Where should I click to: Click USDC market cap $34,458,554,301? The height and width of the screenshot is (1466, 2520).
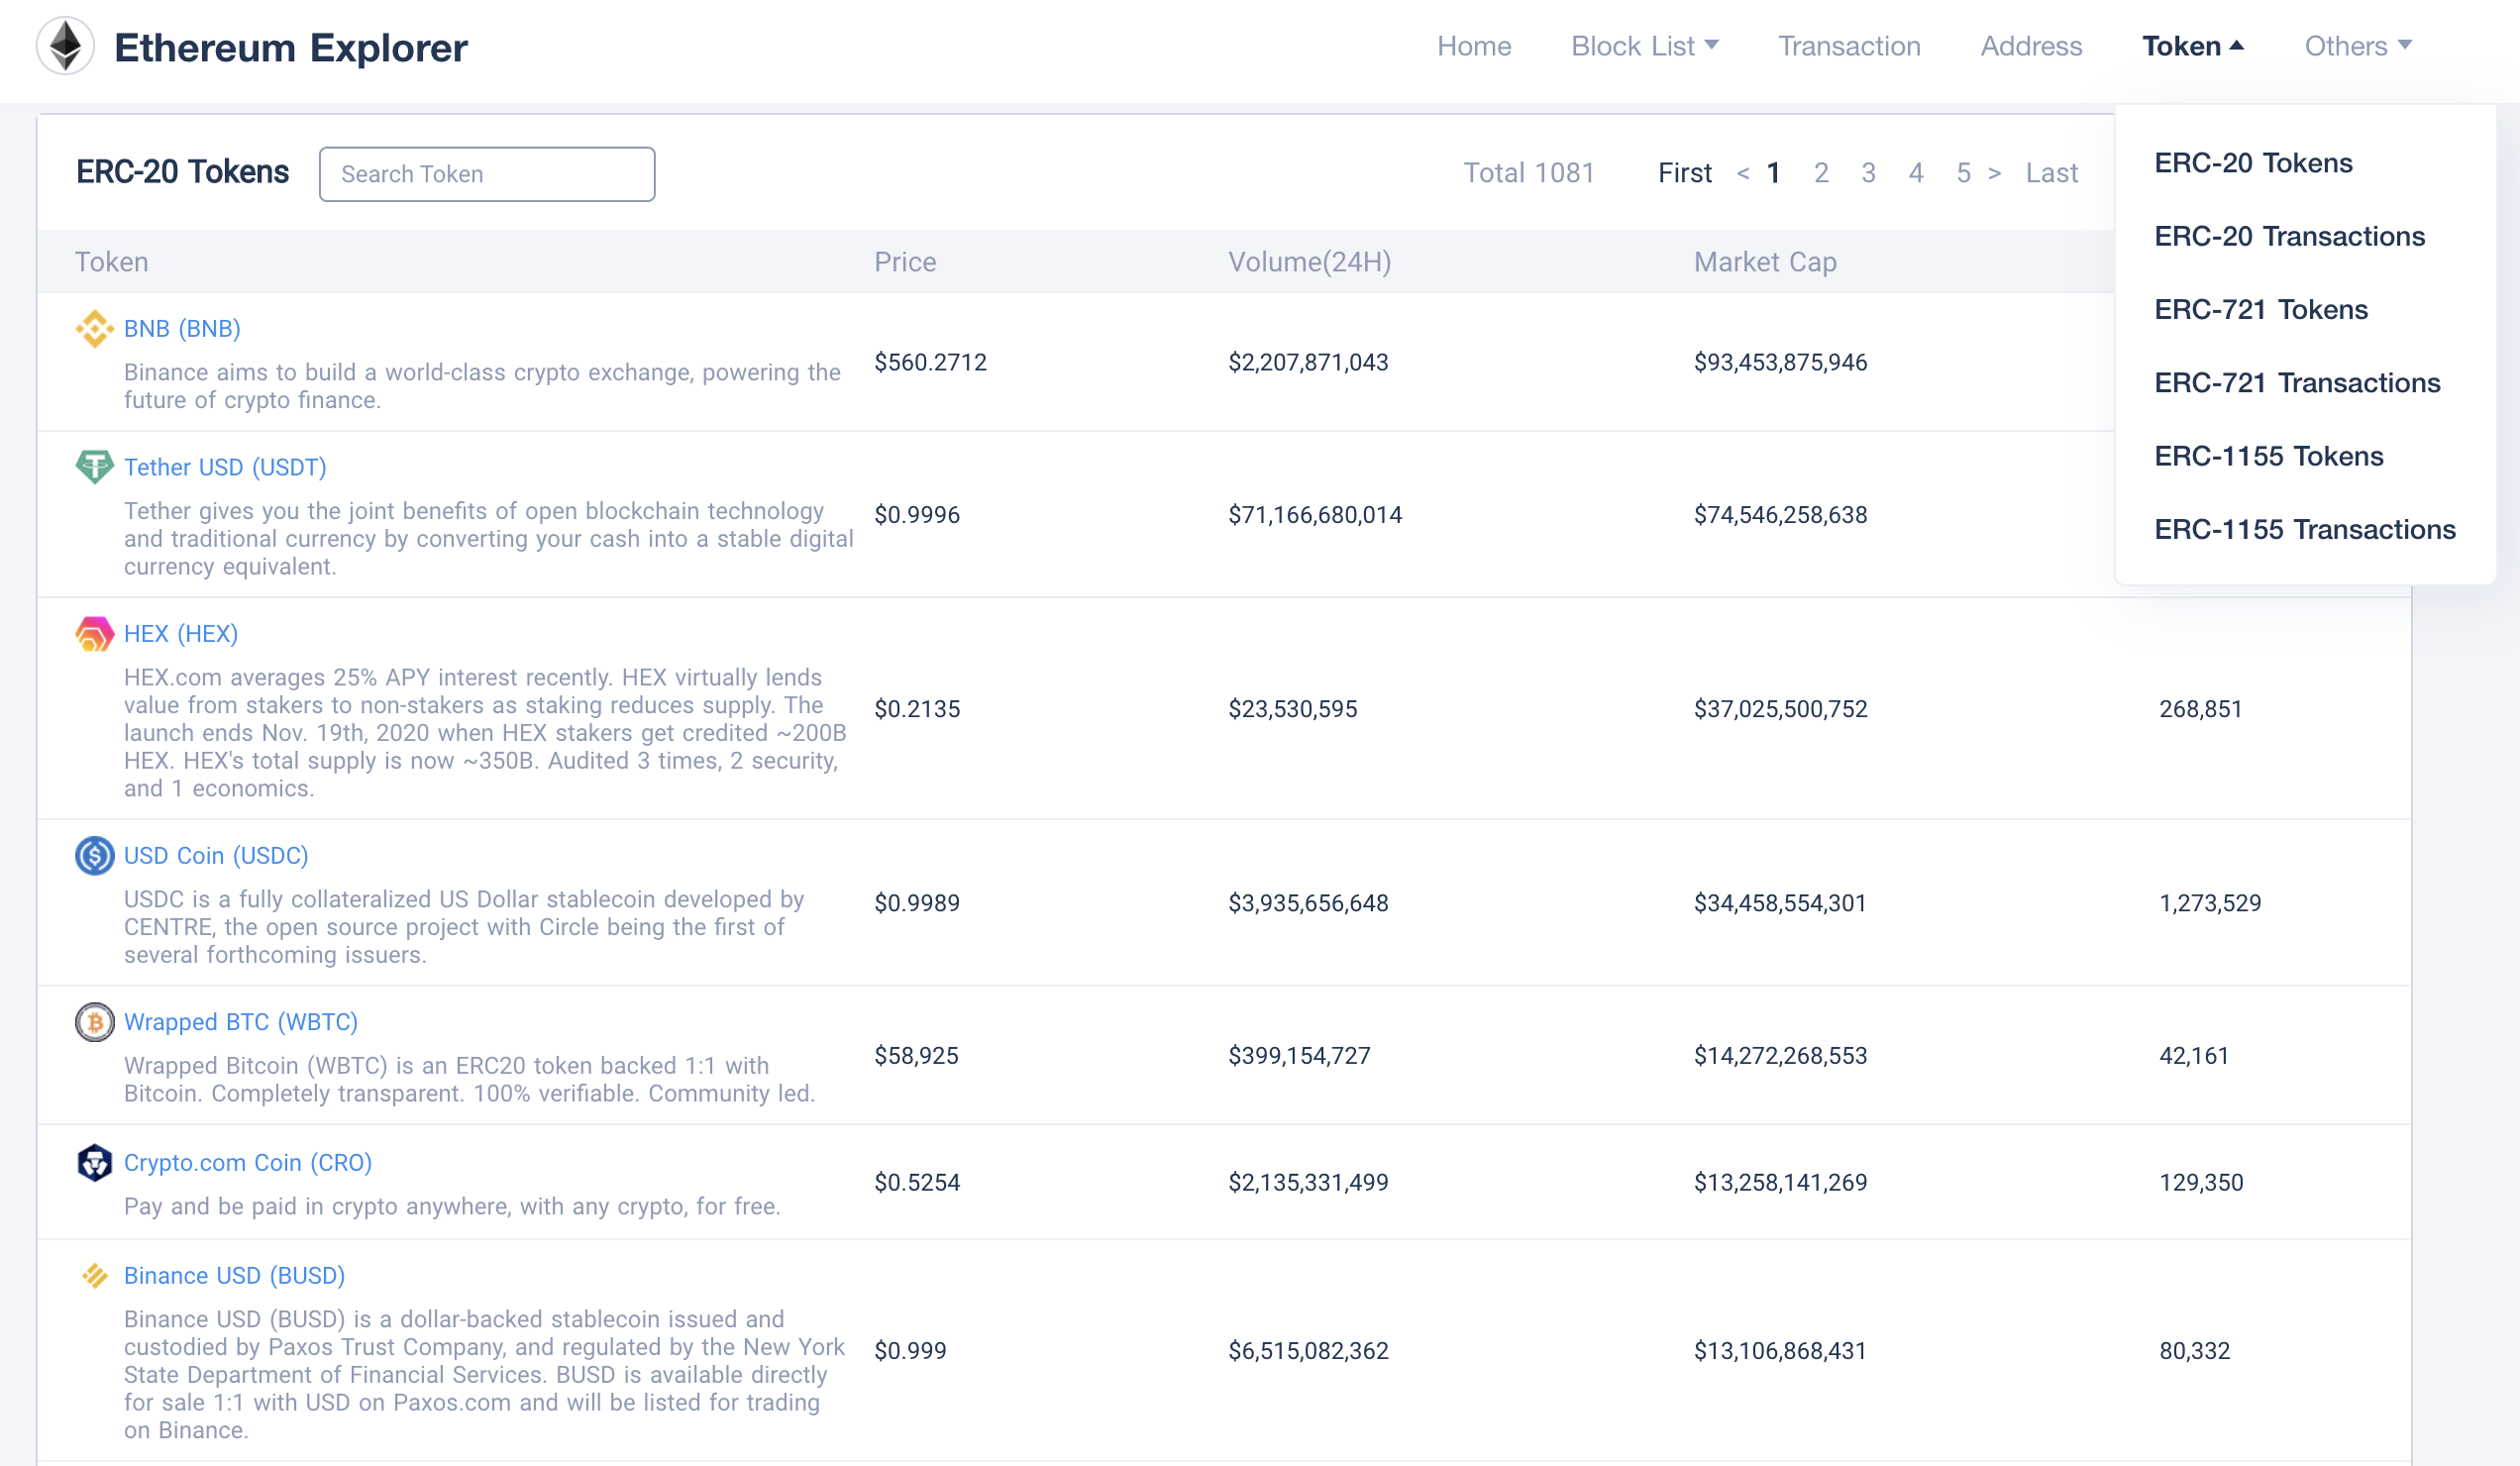click(1780, 903)
